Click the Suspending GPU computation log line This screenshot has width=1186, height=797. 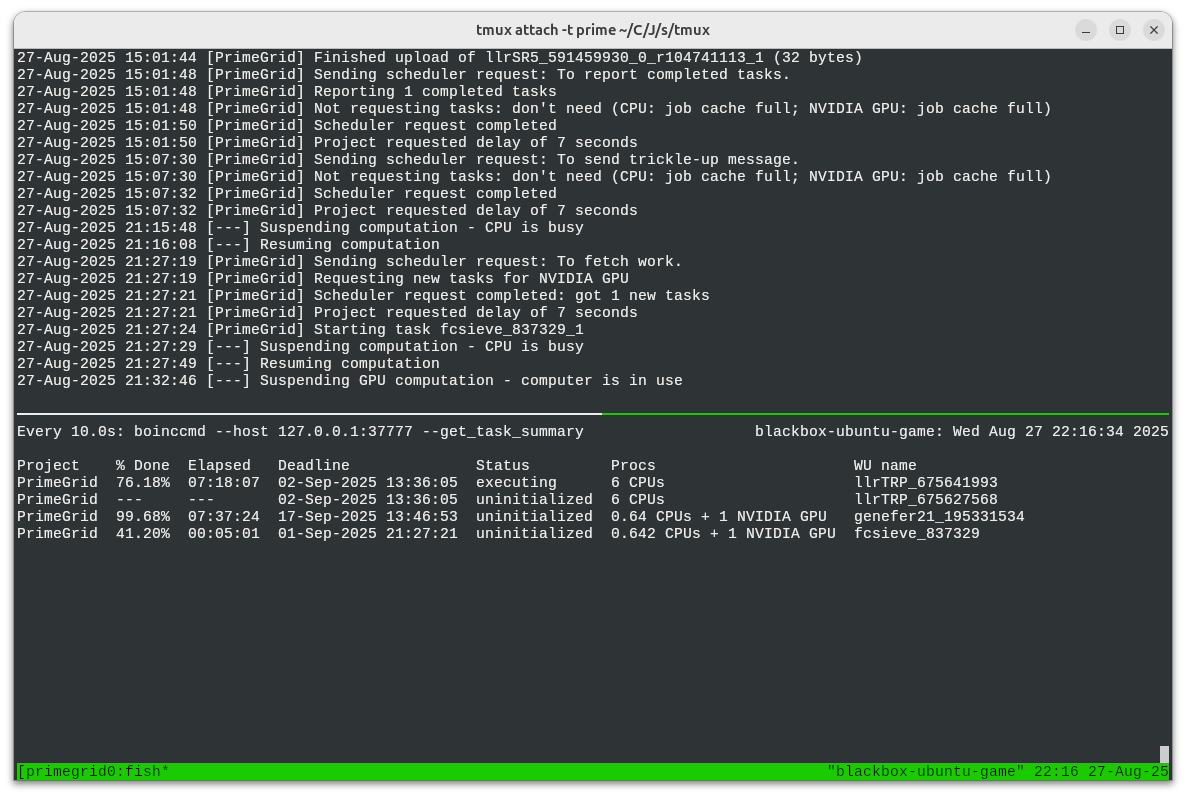coord(349,380)
